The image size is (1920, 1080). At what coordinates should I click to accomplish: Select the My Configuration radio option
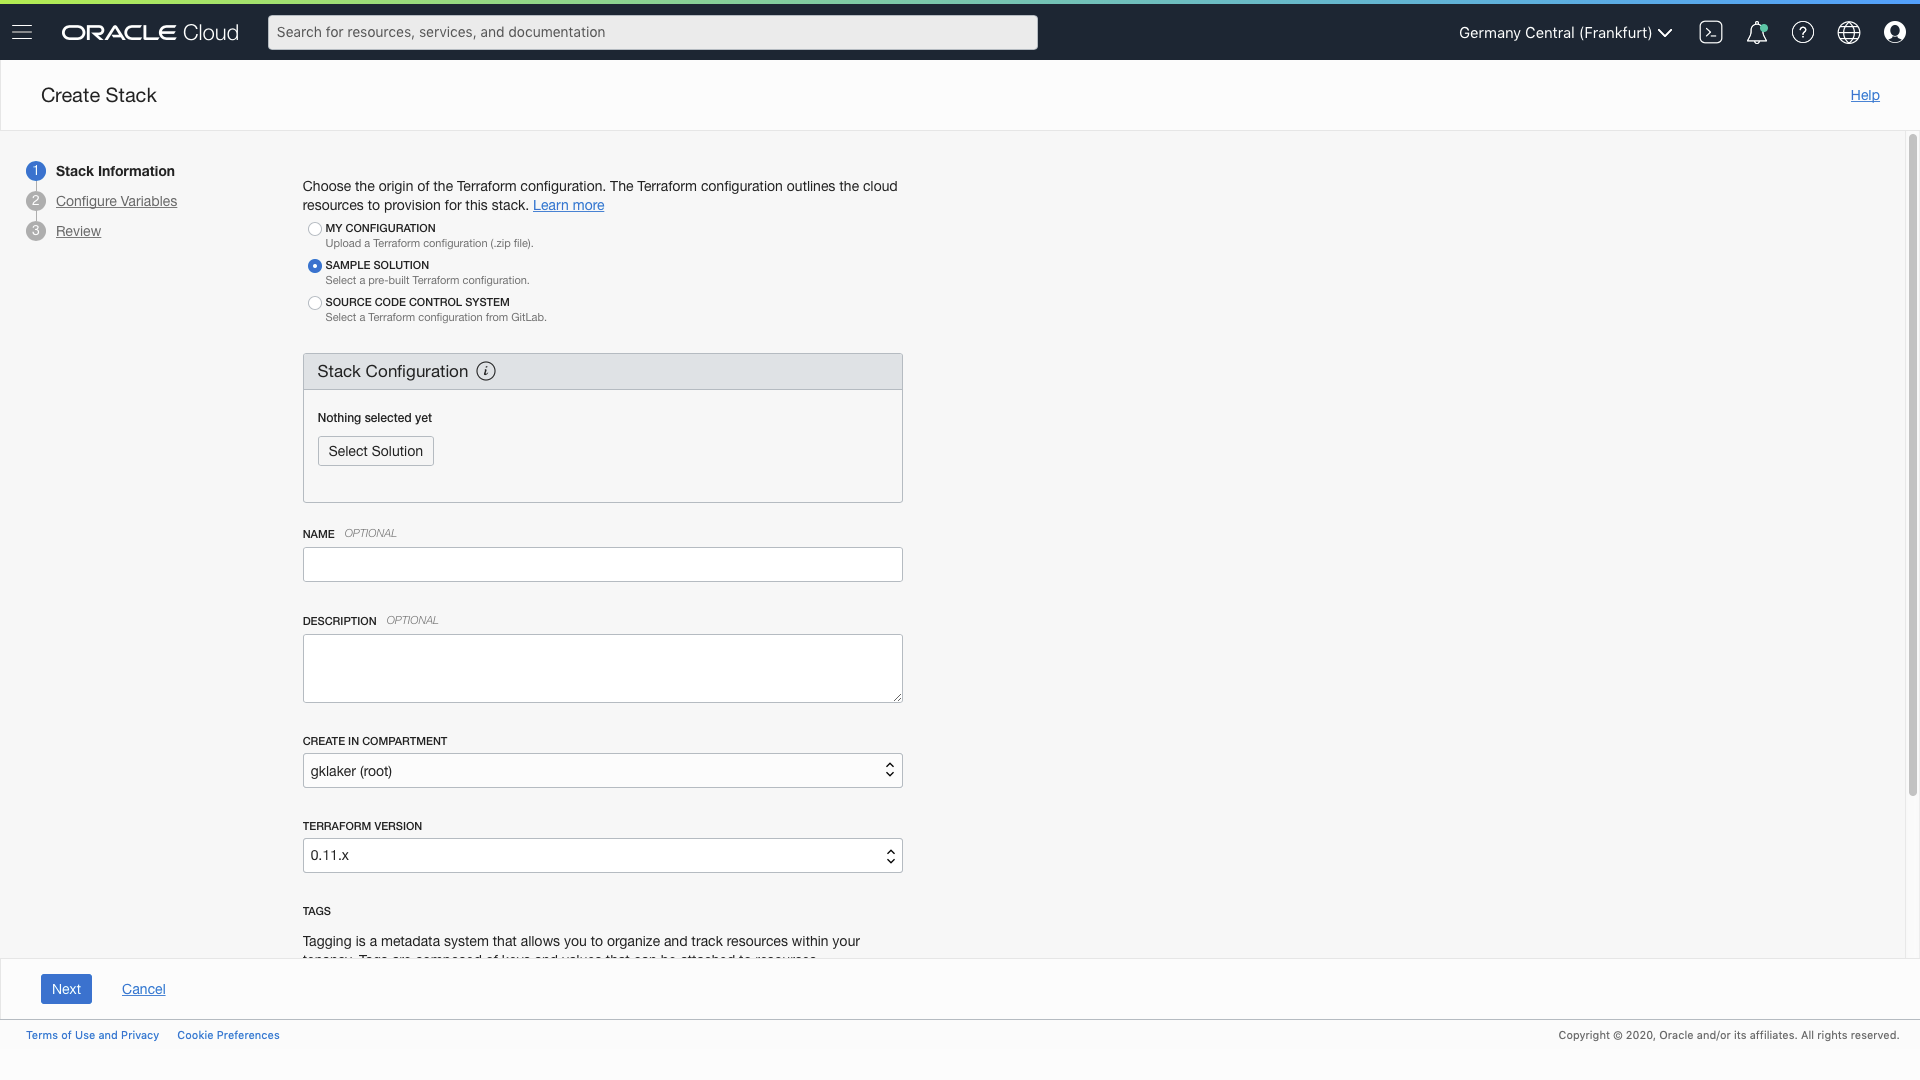315,229
